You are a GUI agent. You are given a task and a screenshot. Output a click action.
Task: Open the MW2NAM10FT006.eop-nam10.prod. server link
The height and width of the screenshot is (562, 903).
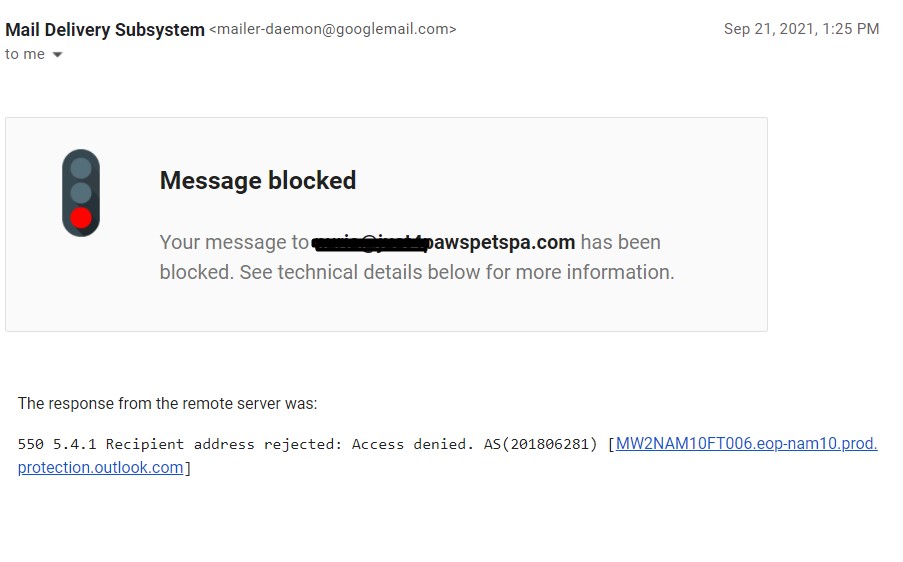click(x=746, y=444)
